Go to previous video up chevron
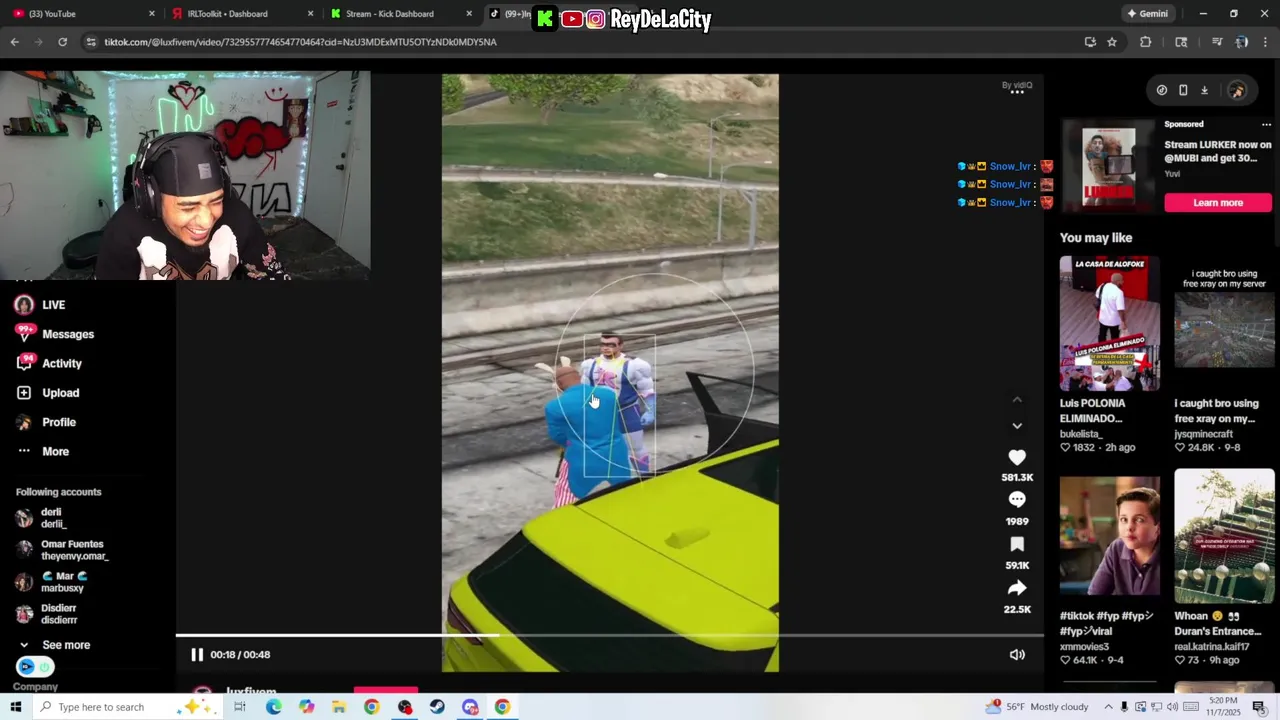 tap(1017, 400)
